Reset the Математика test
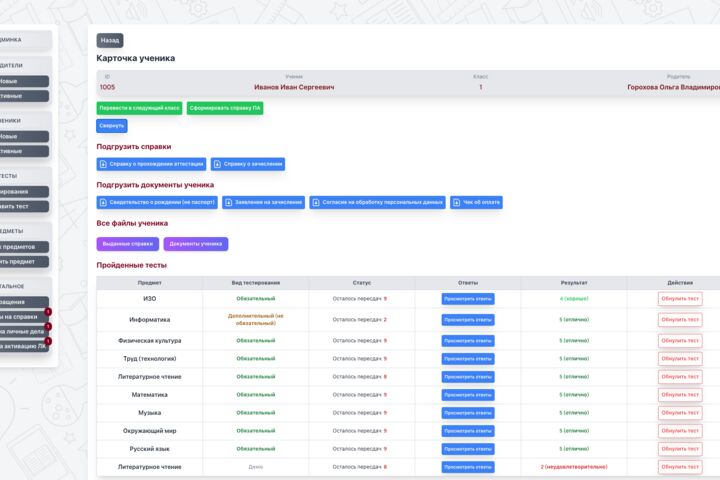This screenshot has width=720, height=480. (680, 395)
